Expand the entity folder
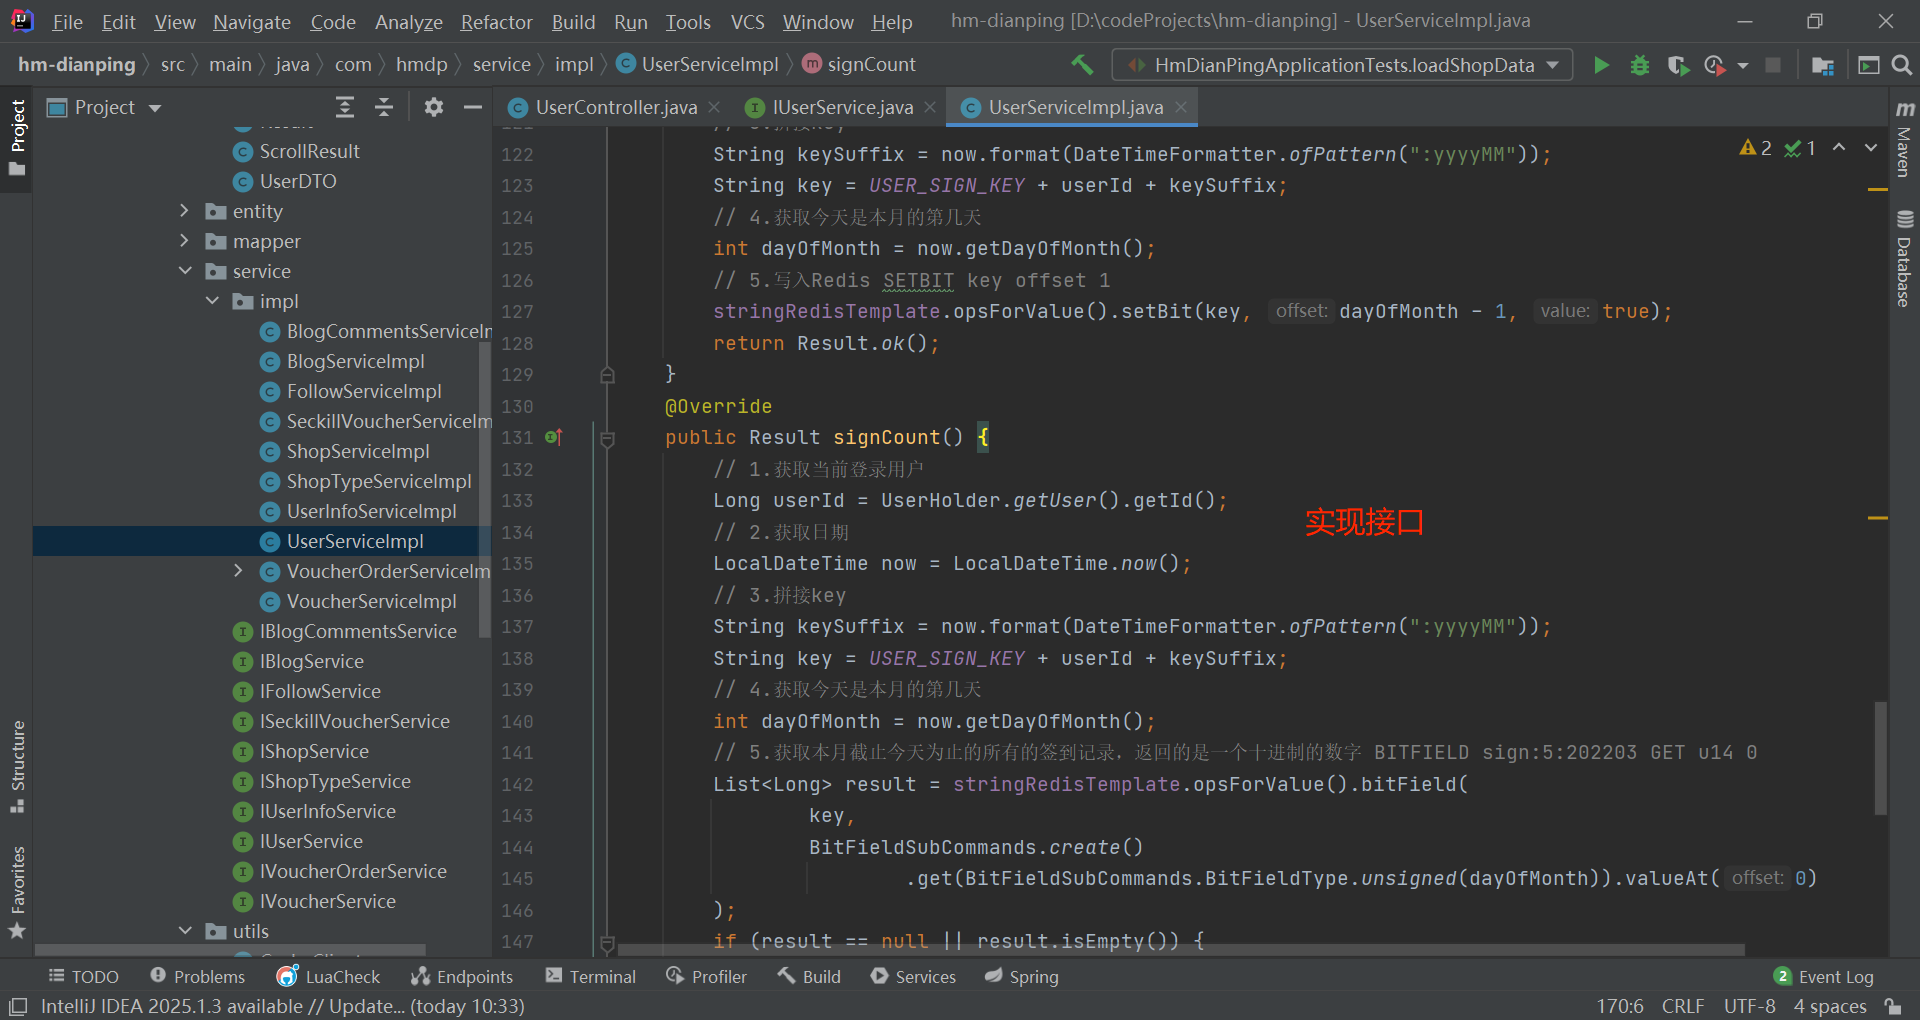The width and height of the screenshot is (1921, 1020). click(184, 211)
